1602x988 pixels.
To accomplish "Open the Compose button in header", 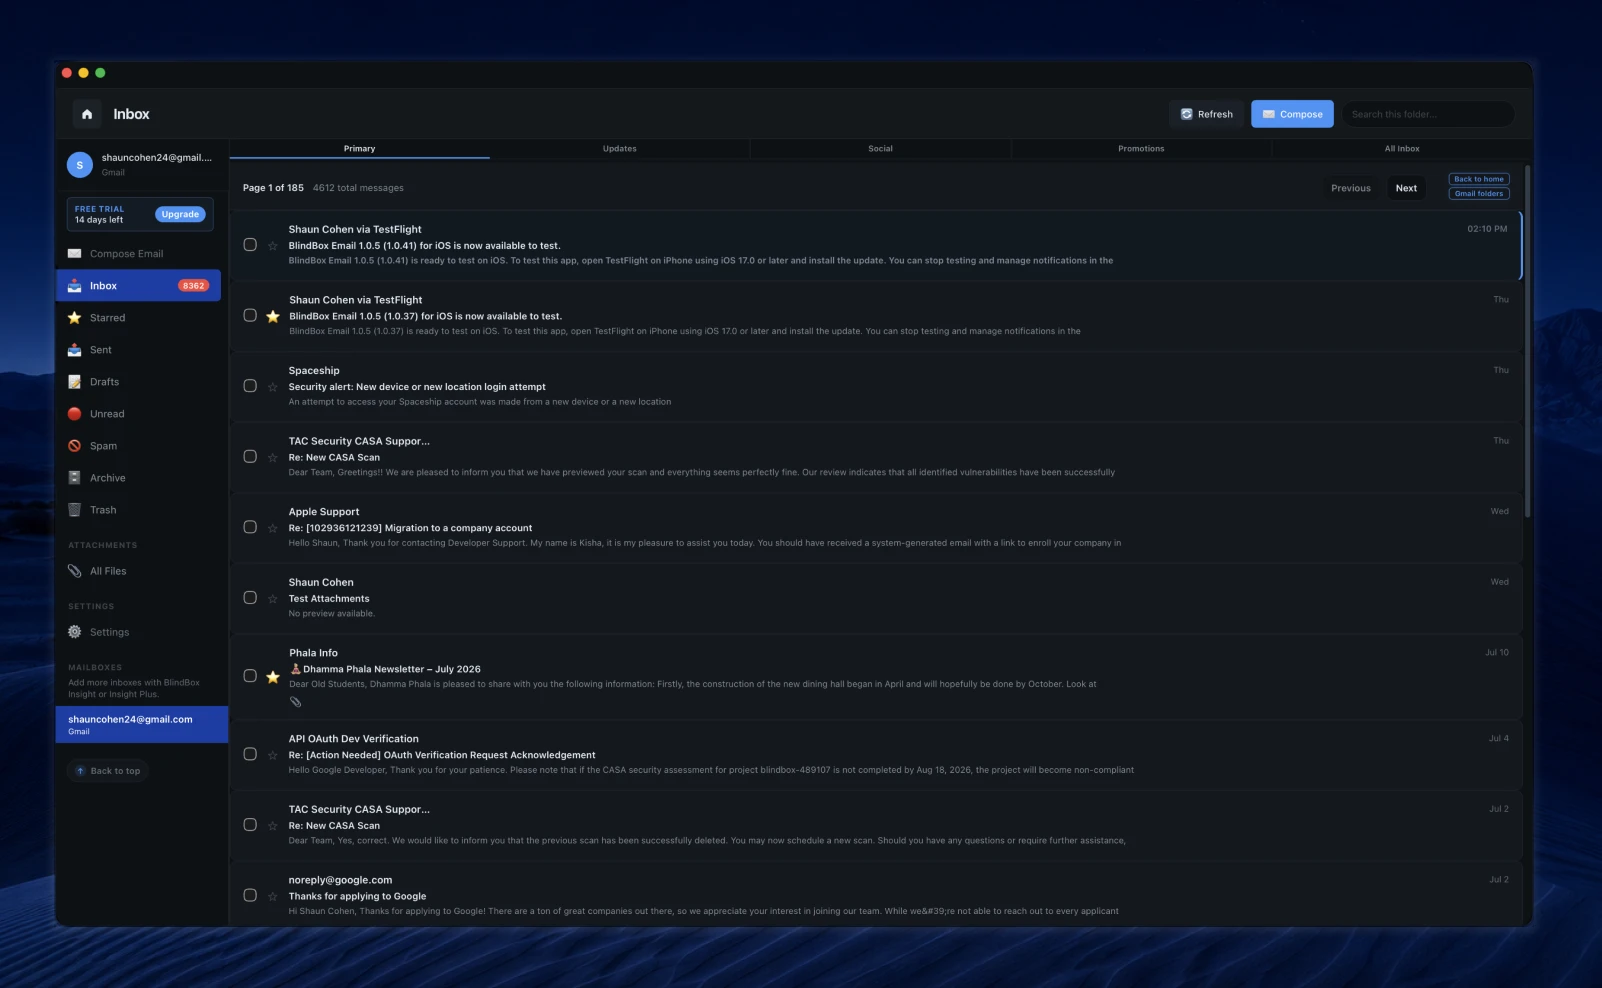I will (x=1292, y=114).
